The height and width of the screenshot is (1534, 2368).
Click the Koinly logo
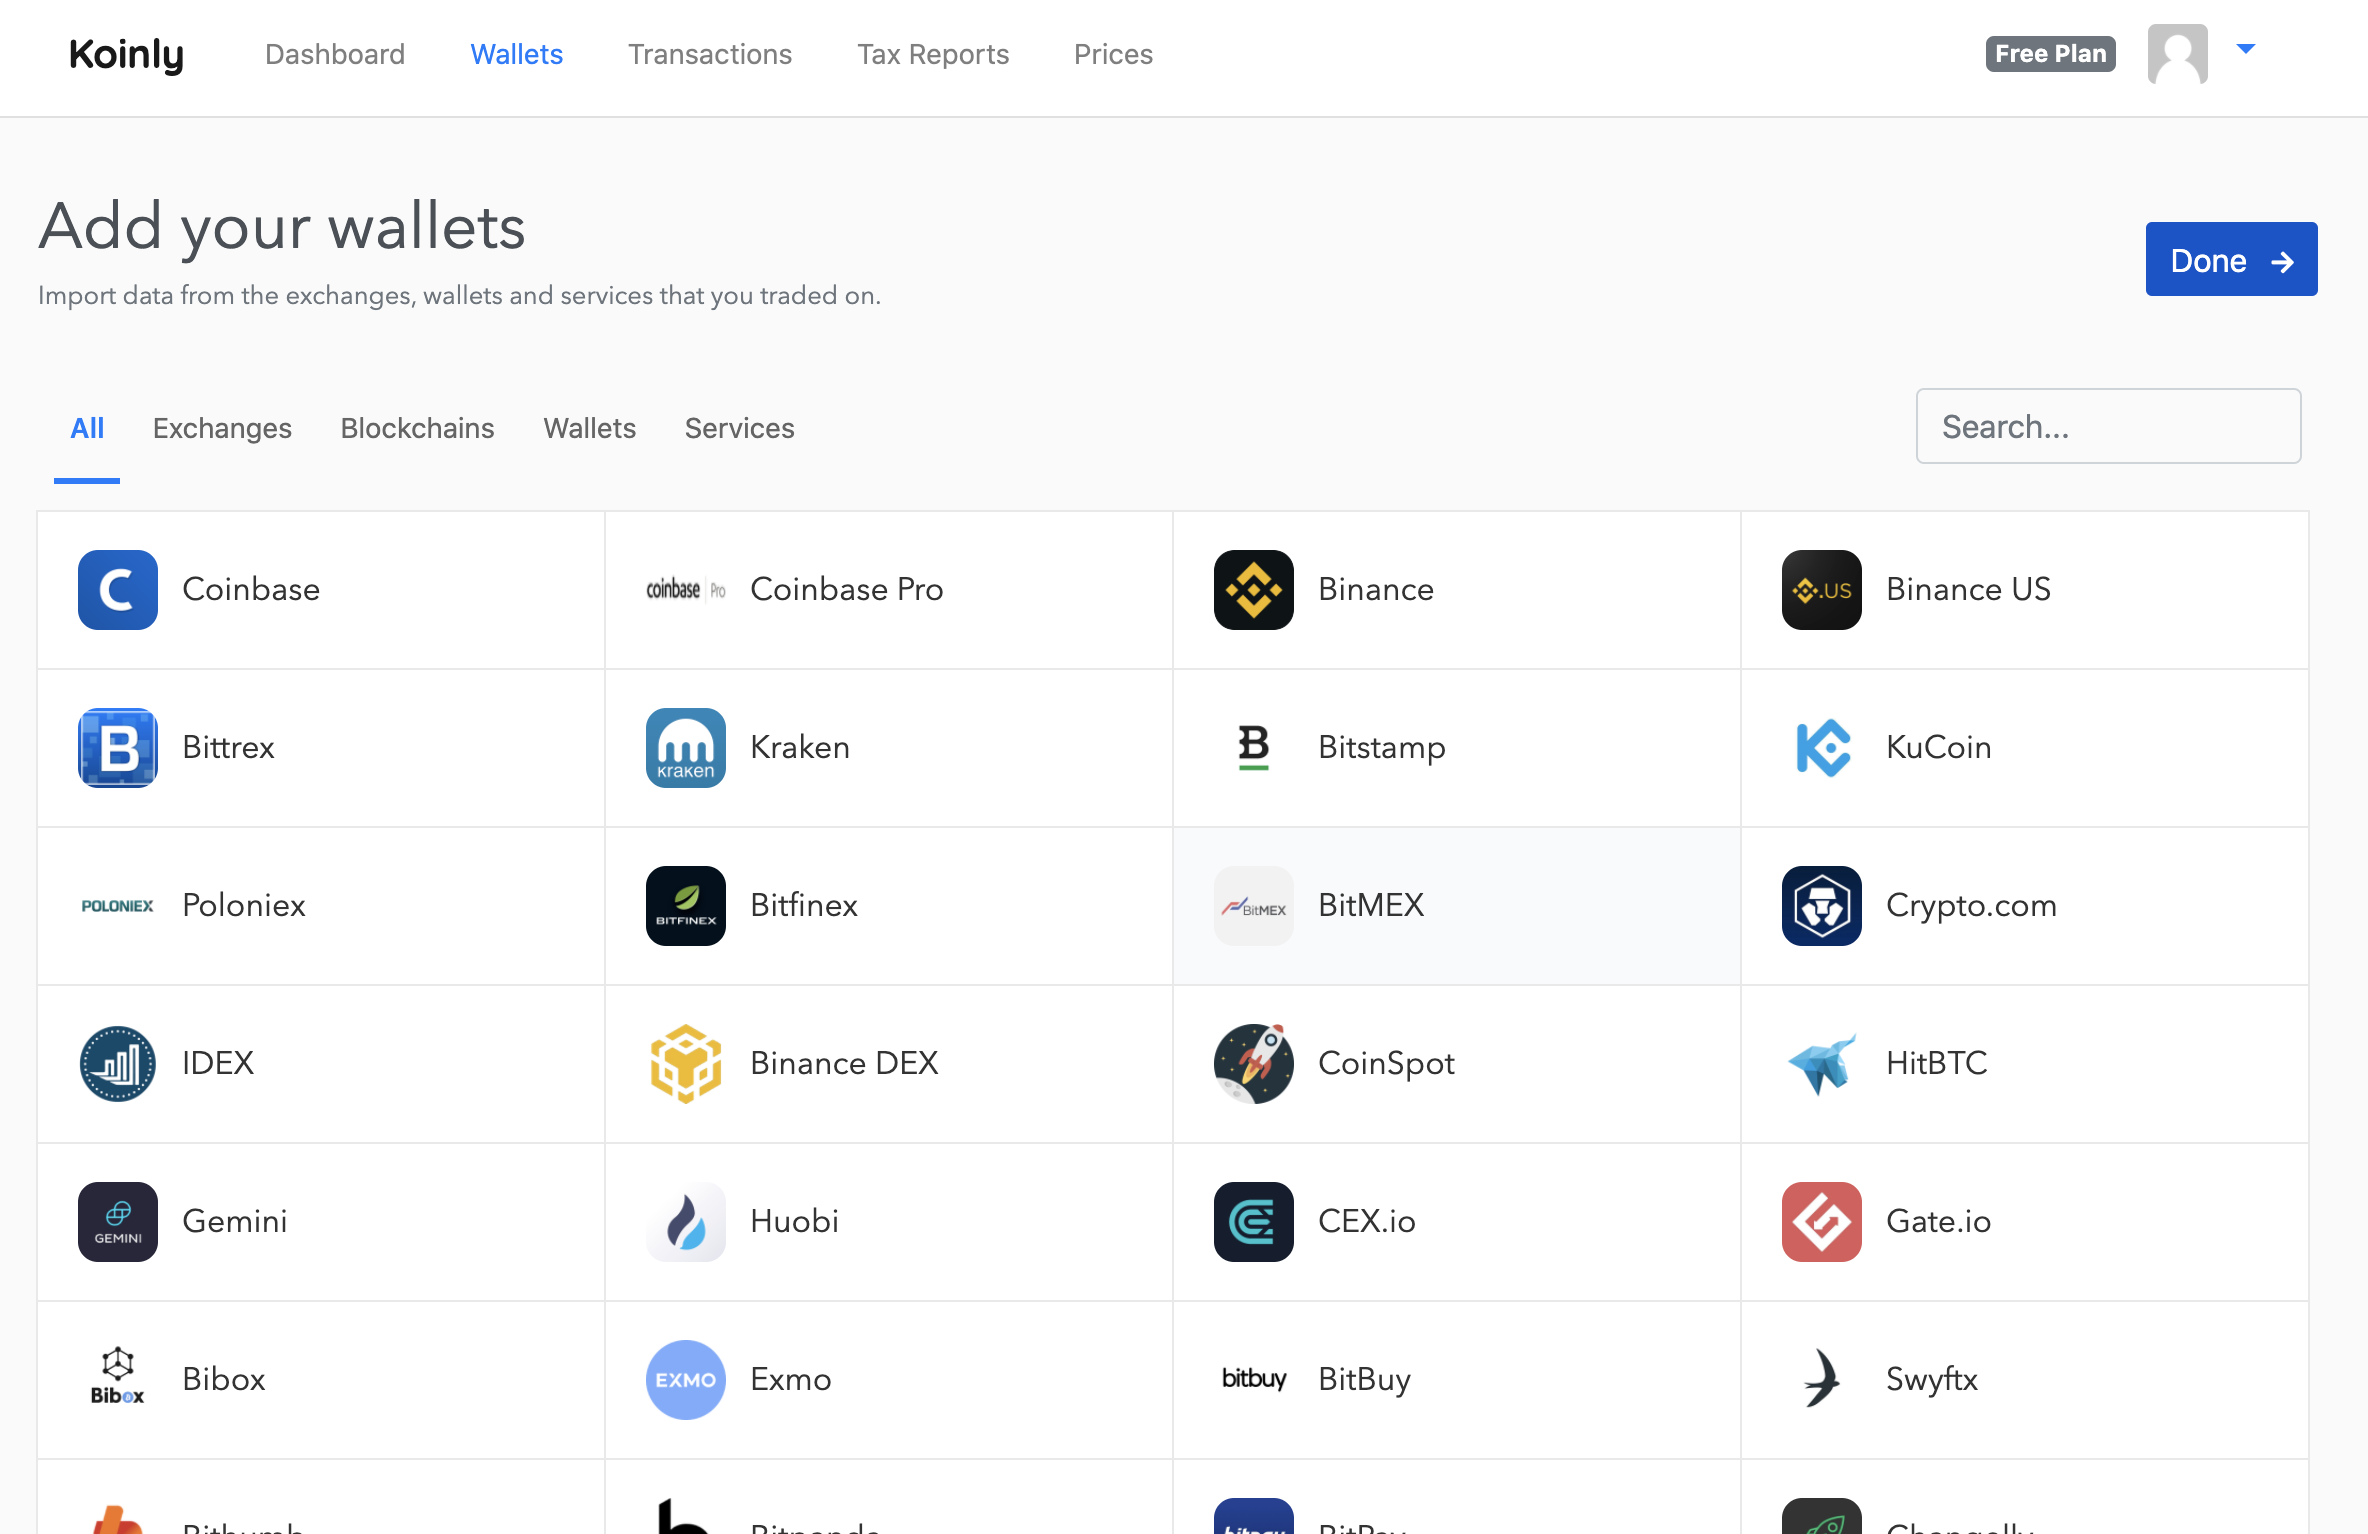[126, 54]
